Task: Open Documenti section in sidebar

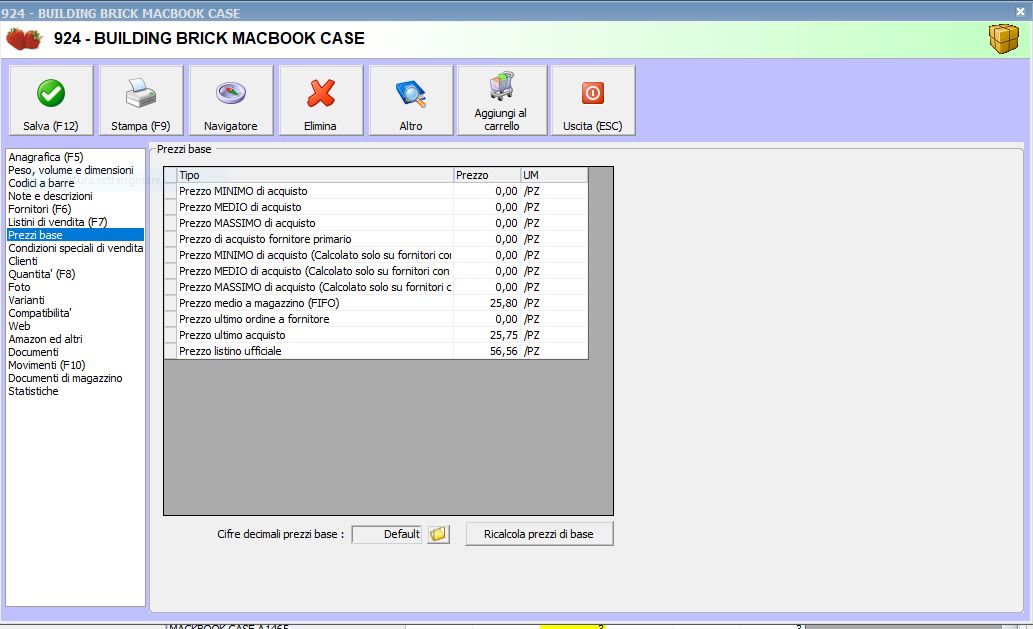Action: pyautogui.click(x=34, y=352)
